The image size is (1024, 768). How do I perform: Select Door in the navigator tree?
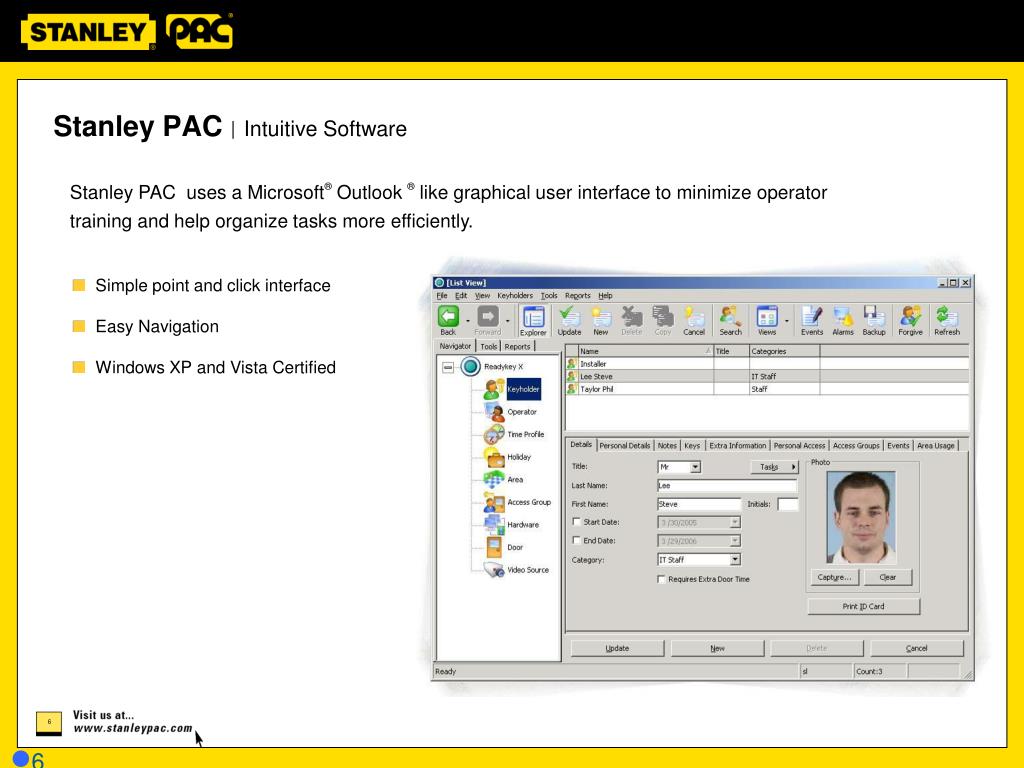click(515, 547)
